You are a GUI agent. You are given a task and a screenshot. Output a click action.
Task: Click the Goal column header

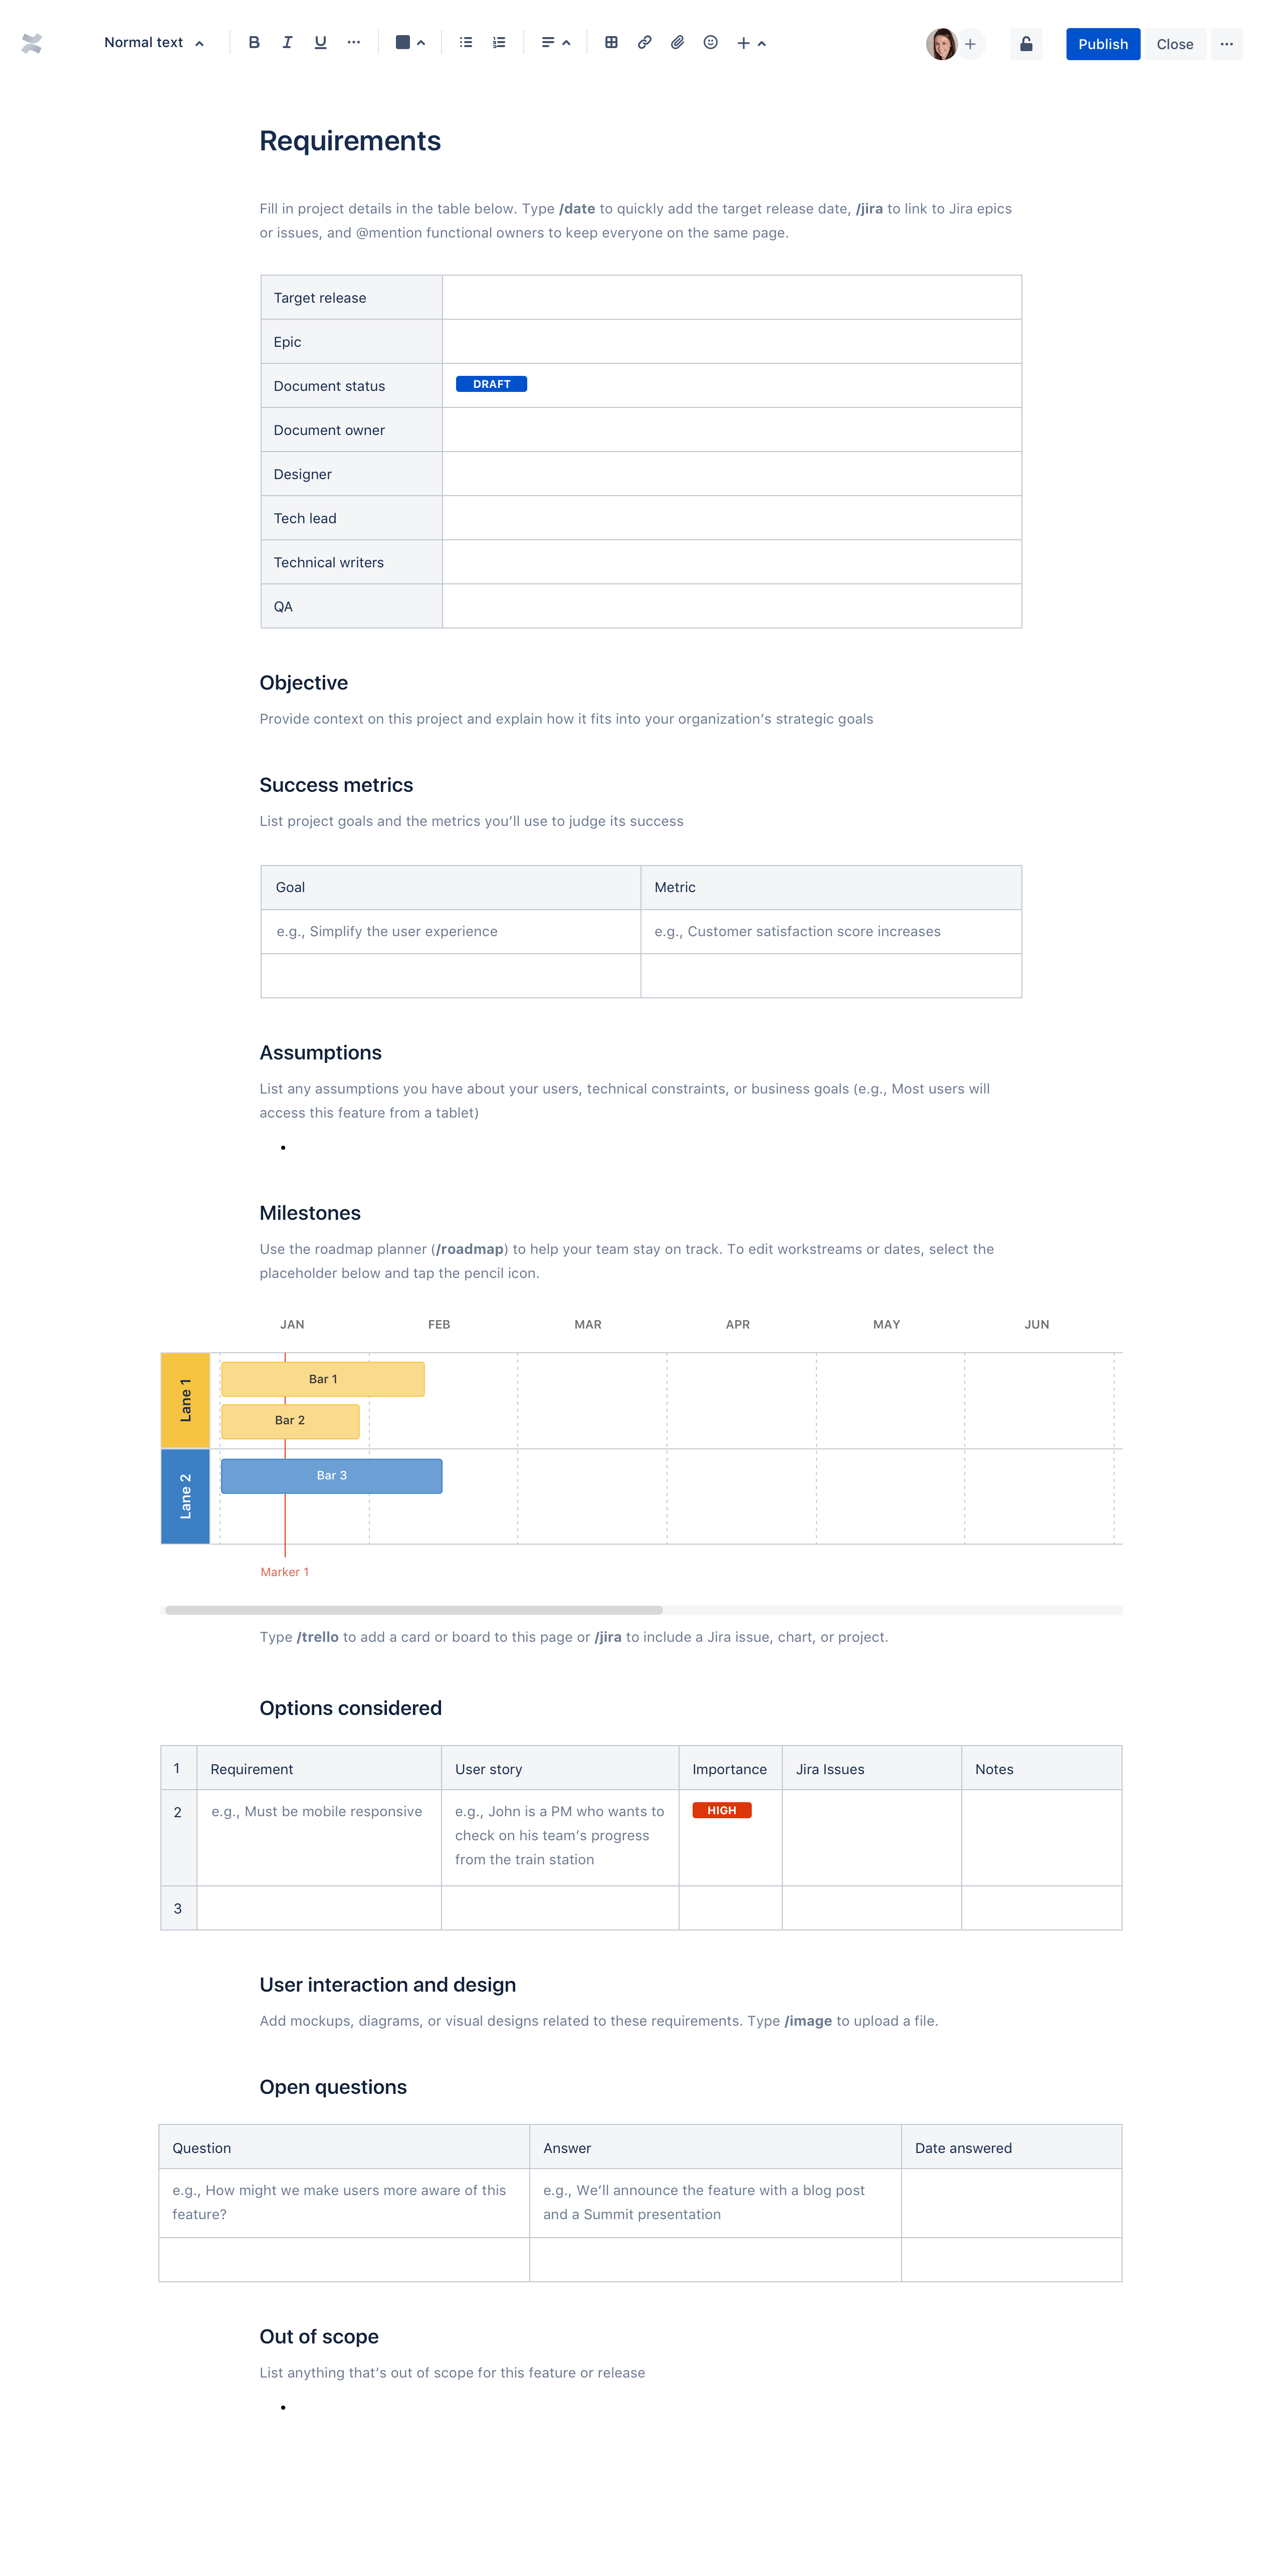point(450,888)
